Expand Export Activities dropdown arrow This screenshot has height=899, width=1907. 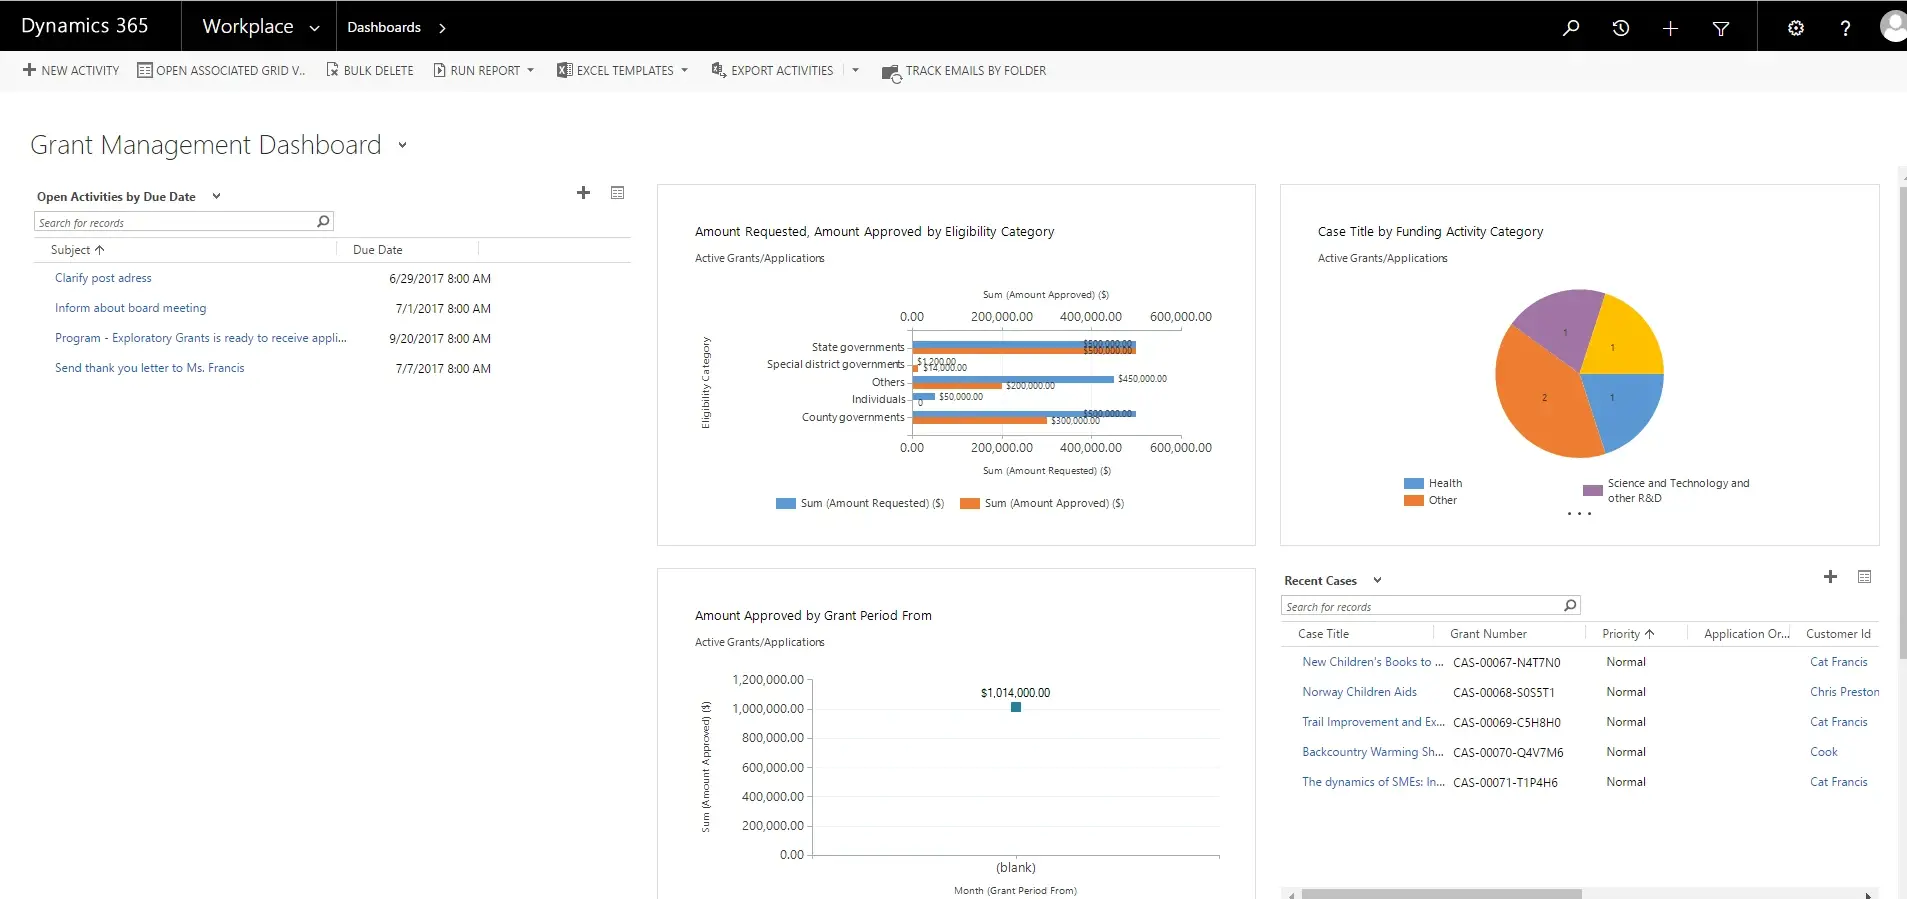tap(855, 70)
